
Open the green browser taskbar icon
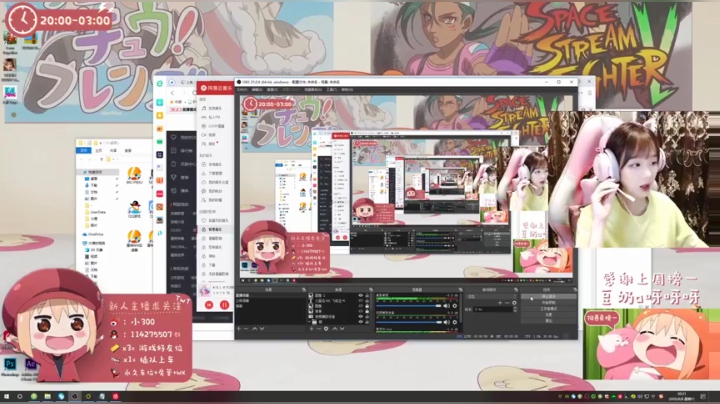[x=34, y=396]
